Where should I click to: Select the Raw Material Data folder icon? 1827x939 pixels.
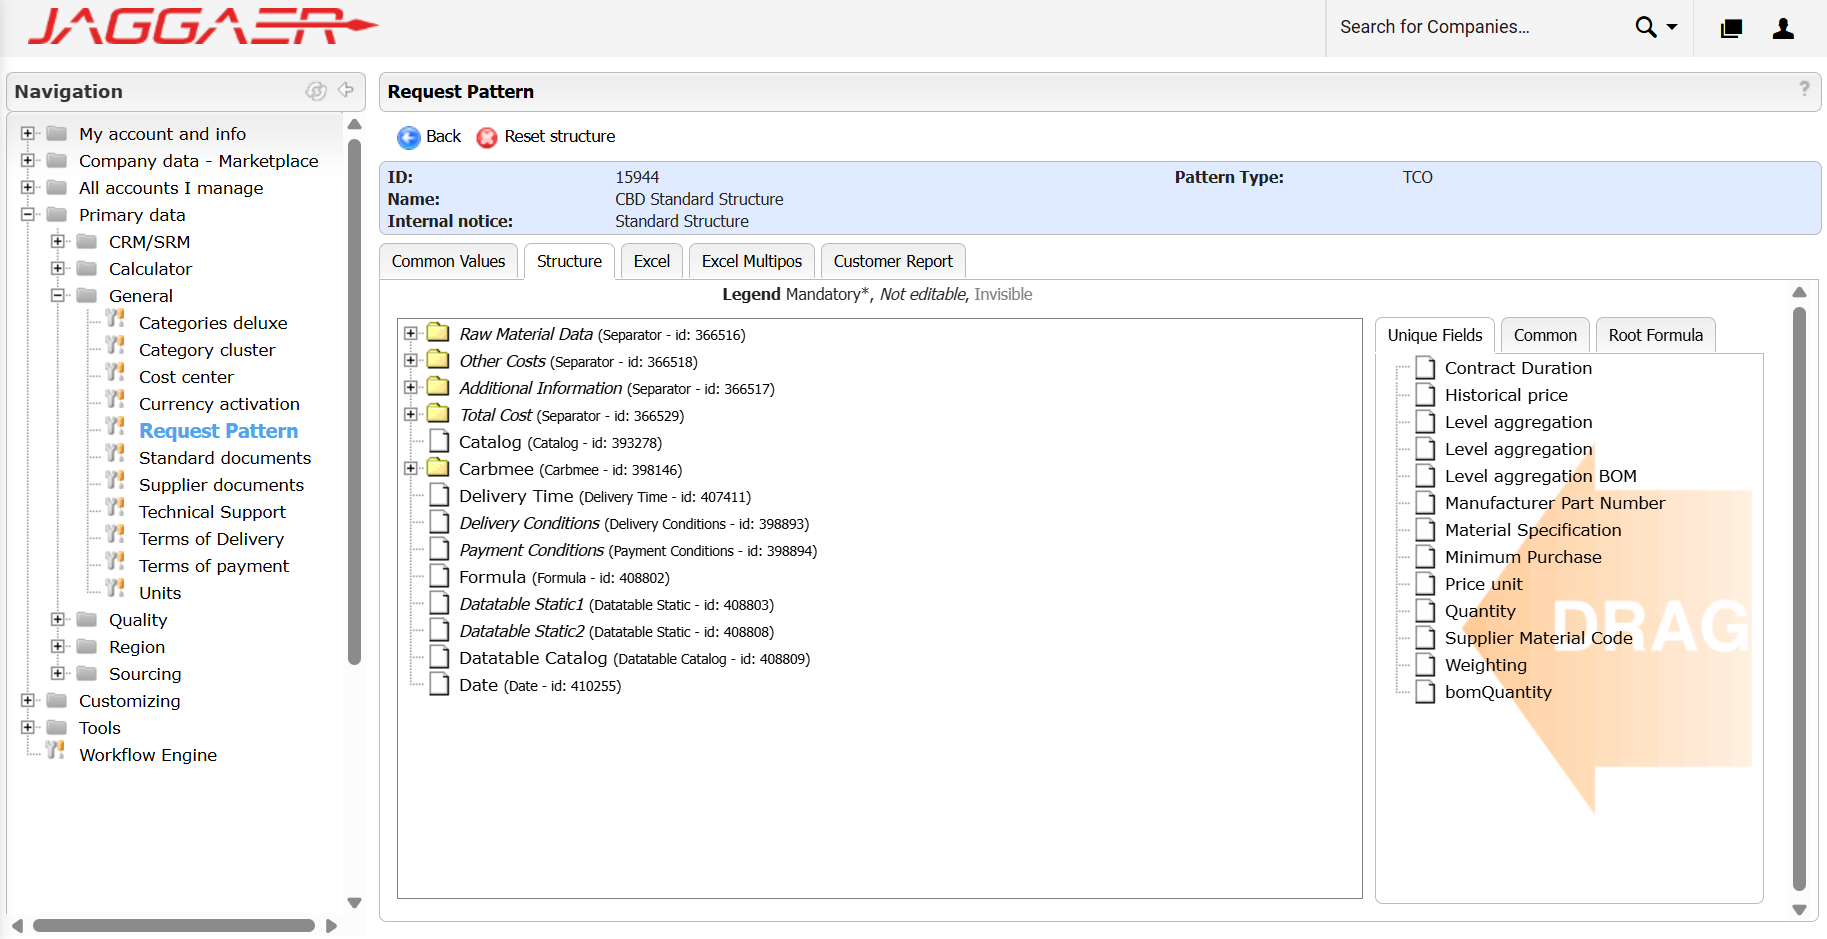tap(438, 332)
